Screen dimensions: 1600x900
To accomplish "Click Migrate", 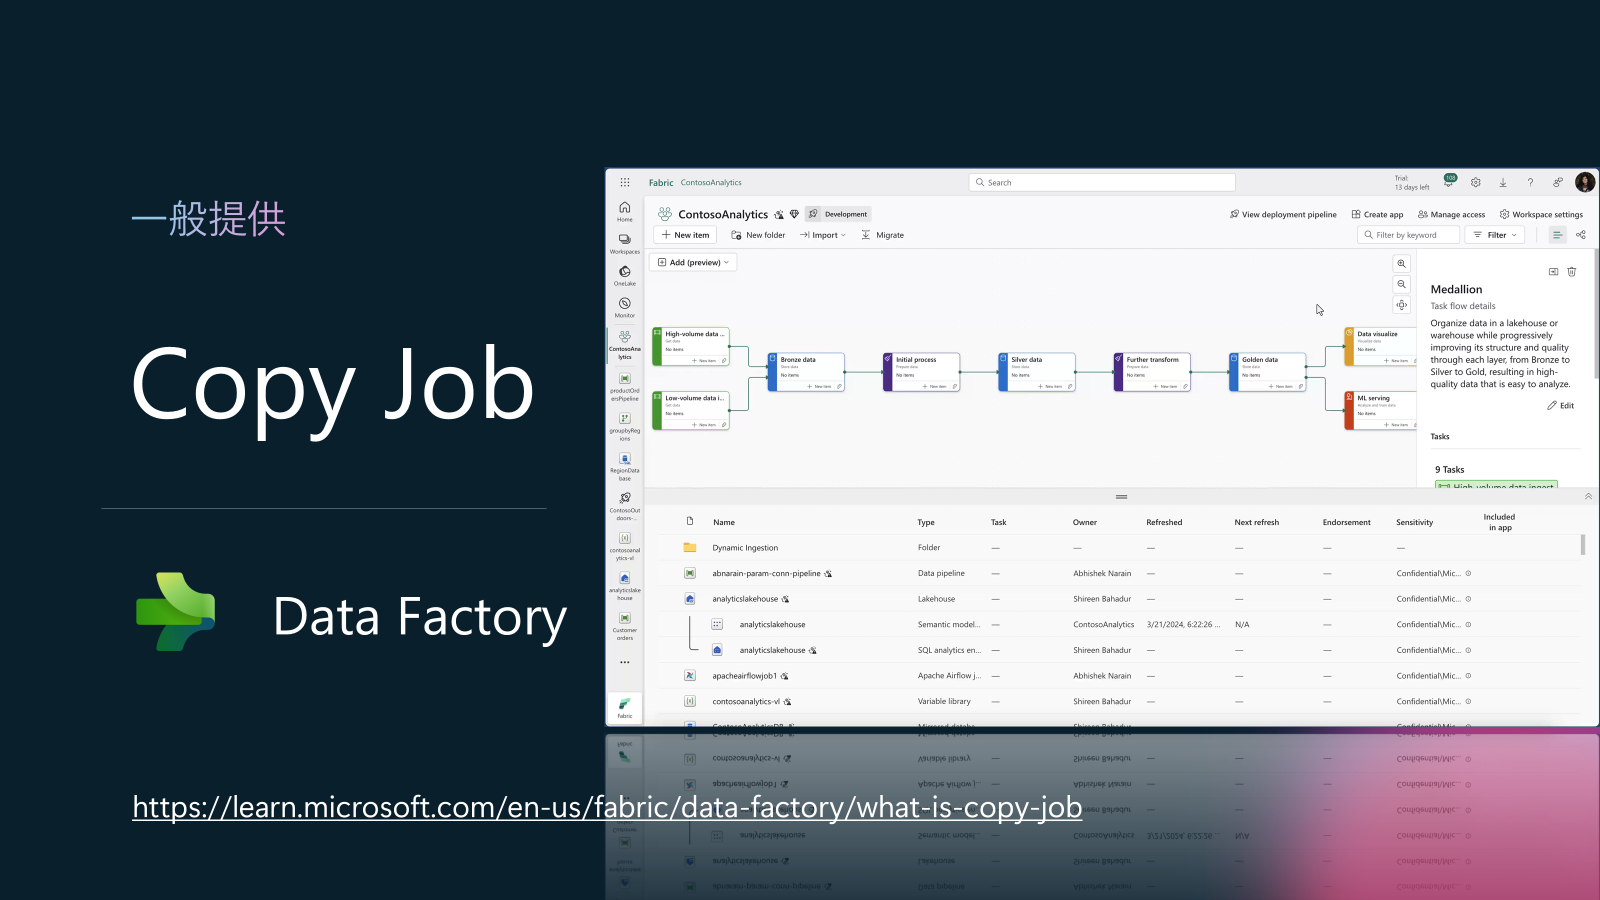I will [882, 235].
